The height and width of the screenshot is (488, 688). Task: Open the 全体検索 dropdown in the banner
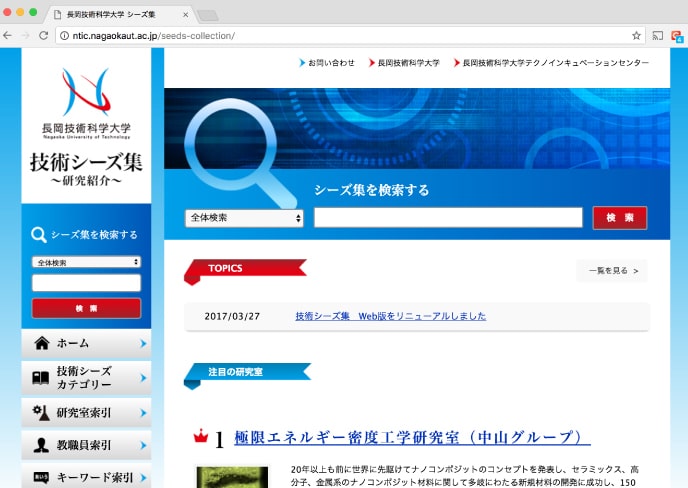pyautogui.click(x=244, y=218)
